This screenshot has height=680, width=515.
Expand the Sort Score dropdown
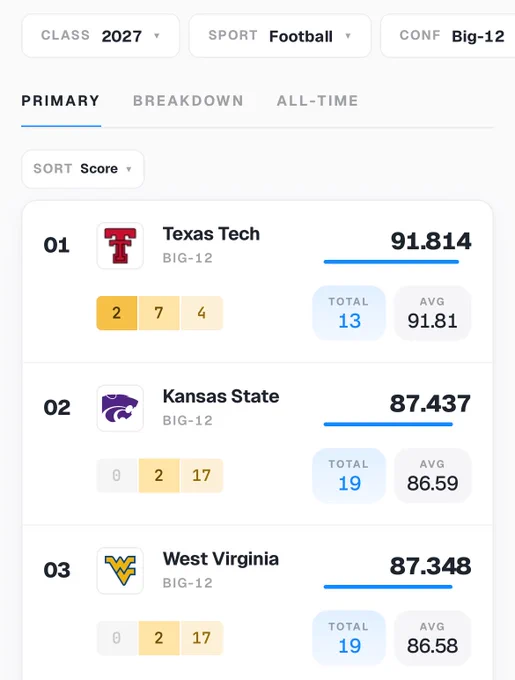[x=83, y=169]
